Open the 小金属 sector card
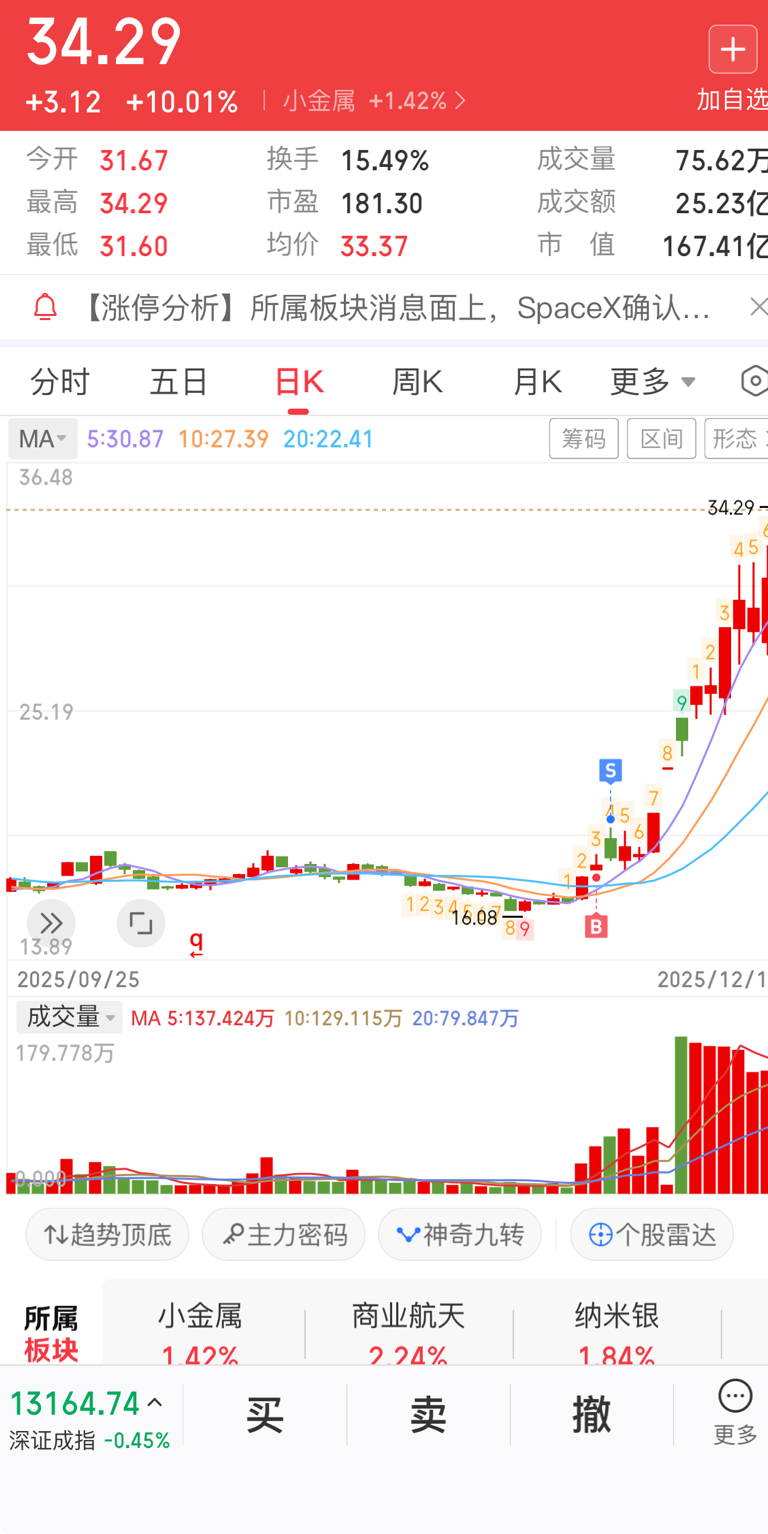The height and width of the screenshot is (1534, 768). [x=200, y=1332]
